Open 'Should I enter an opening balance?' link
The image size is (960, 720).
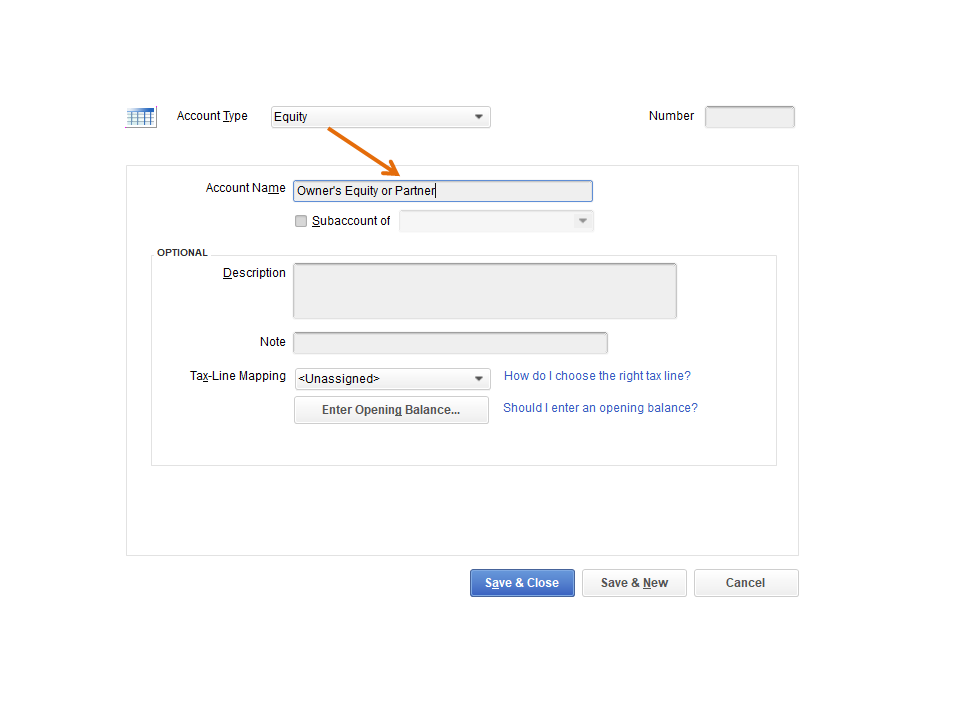[x=600, y=408]
